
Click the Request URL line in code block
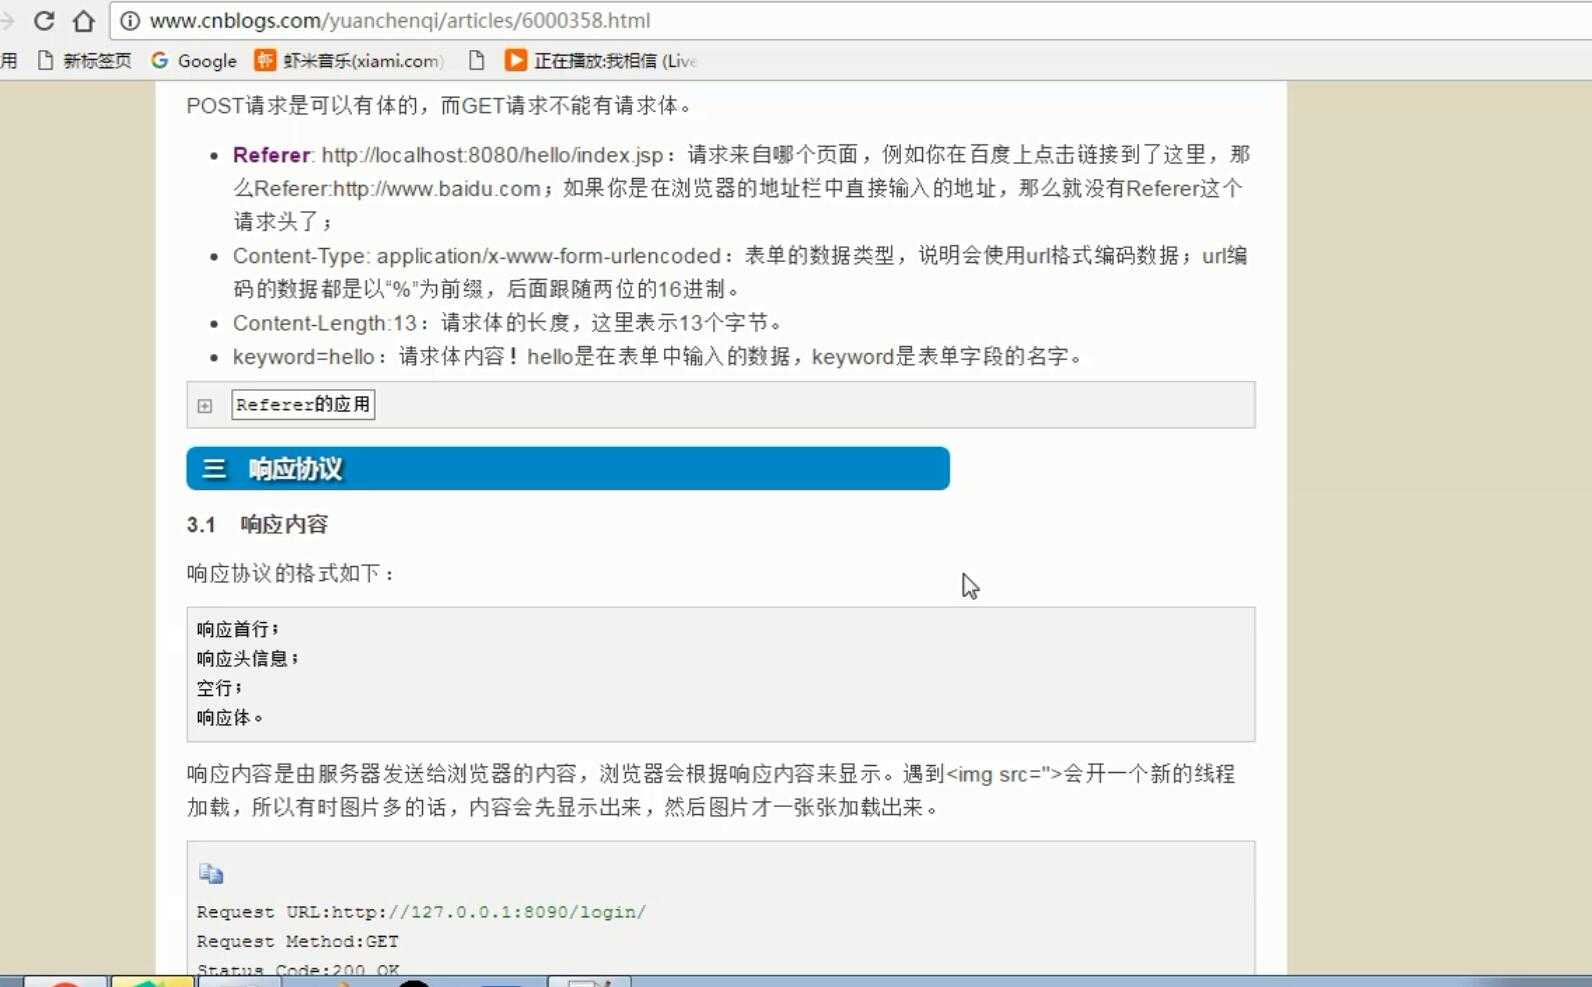click(421, 912)
